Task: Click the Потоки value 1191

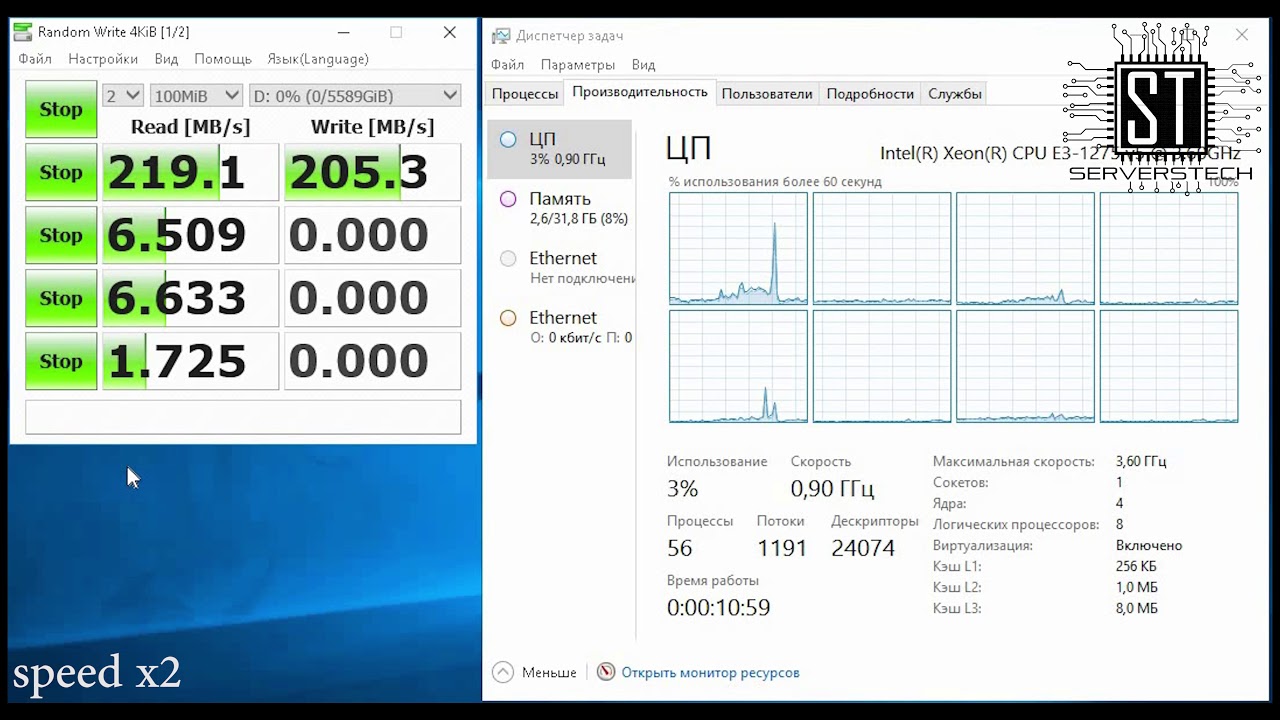Action: point(781,548)
